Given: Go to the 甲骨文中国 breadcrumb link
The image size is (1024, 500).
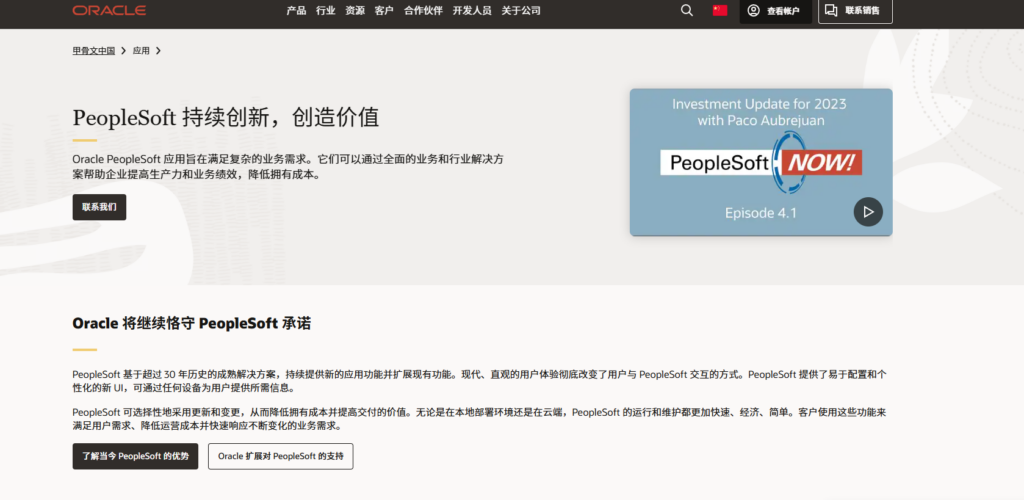Looking at the screenshot, I should pyautogui.click(x=94, y=50).
